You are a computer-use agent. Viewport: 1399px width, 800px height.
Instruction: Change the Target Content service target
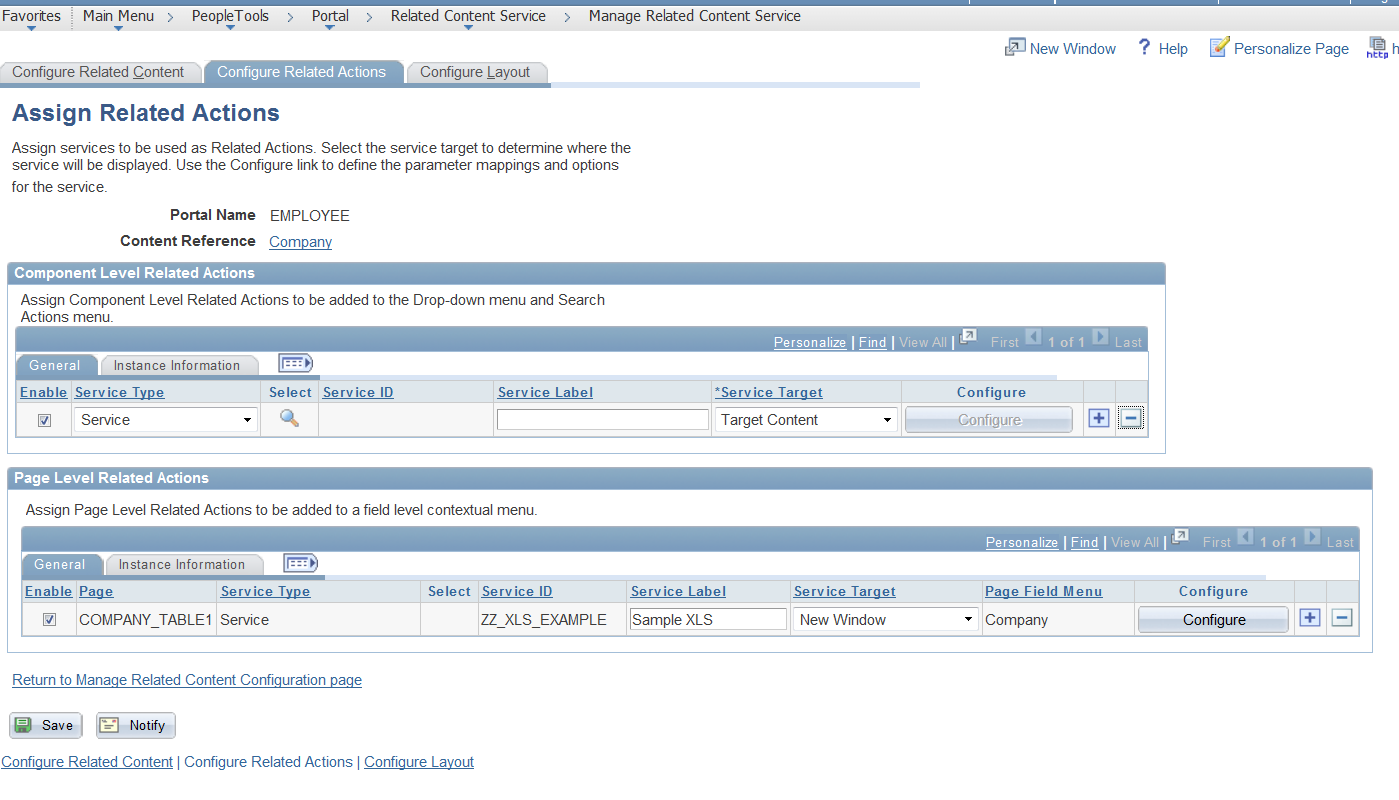pos(805,419)
